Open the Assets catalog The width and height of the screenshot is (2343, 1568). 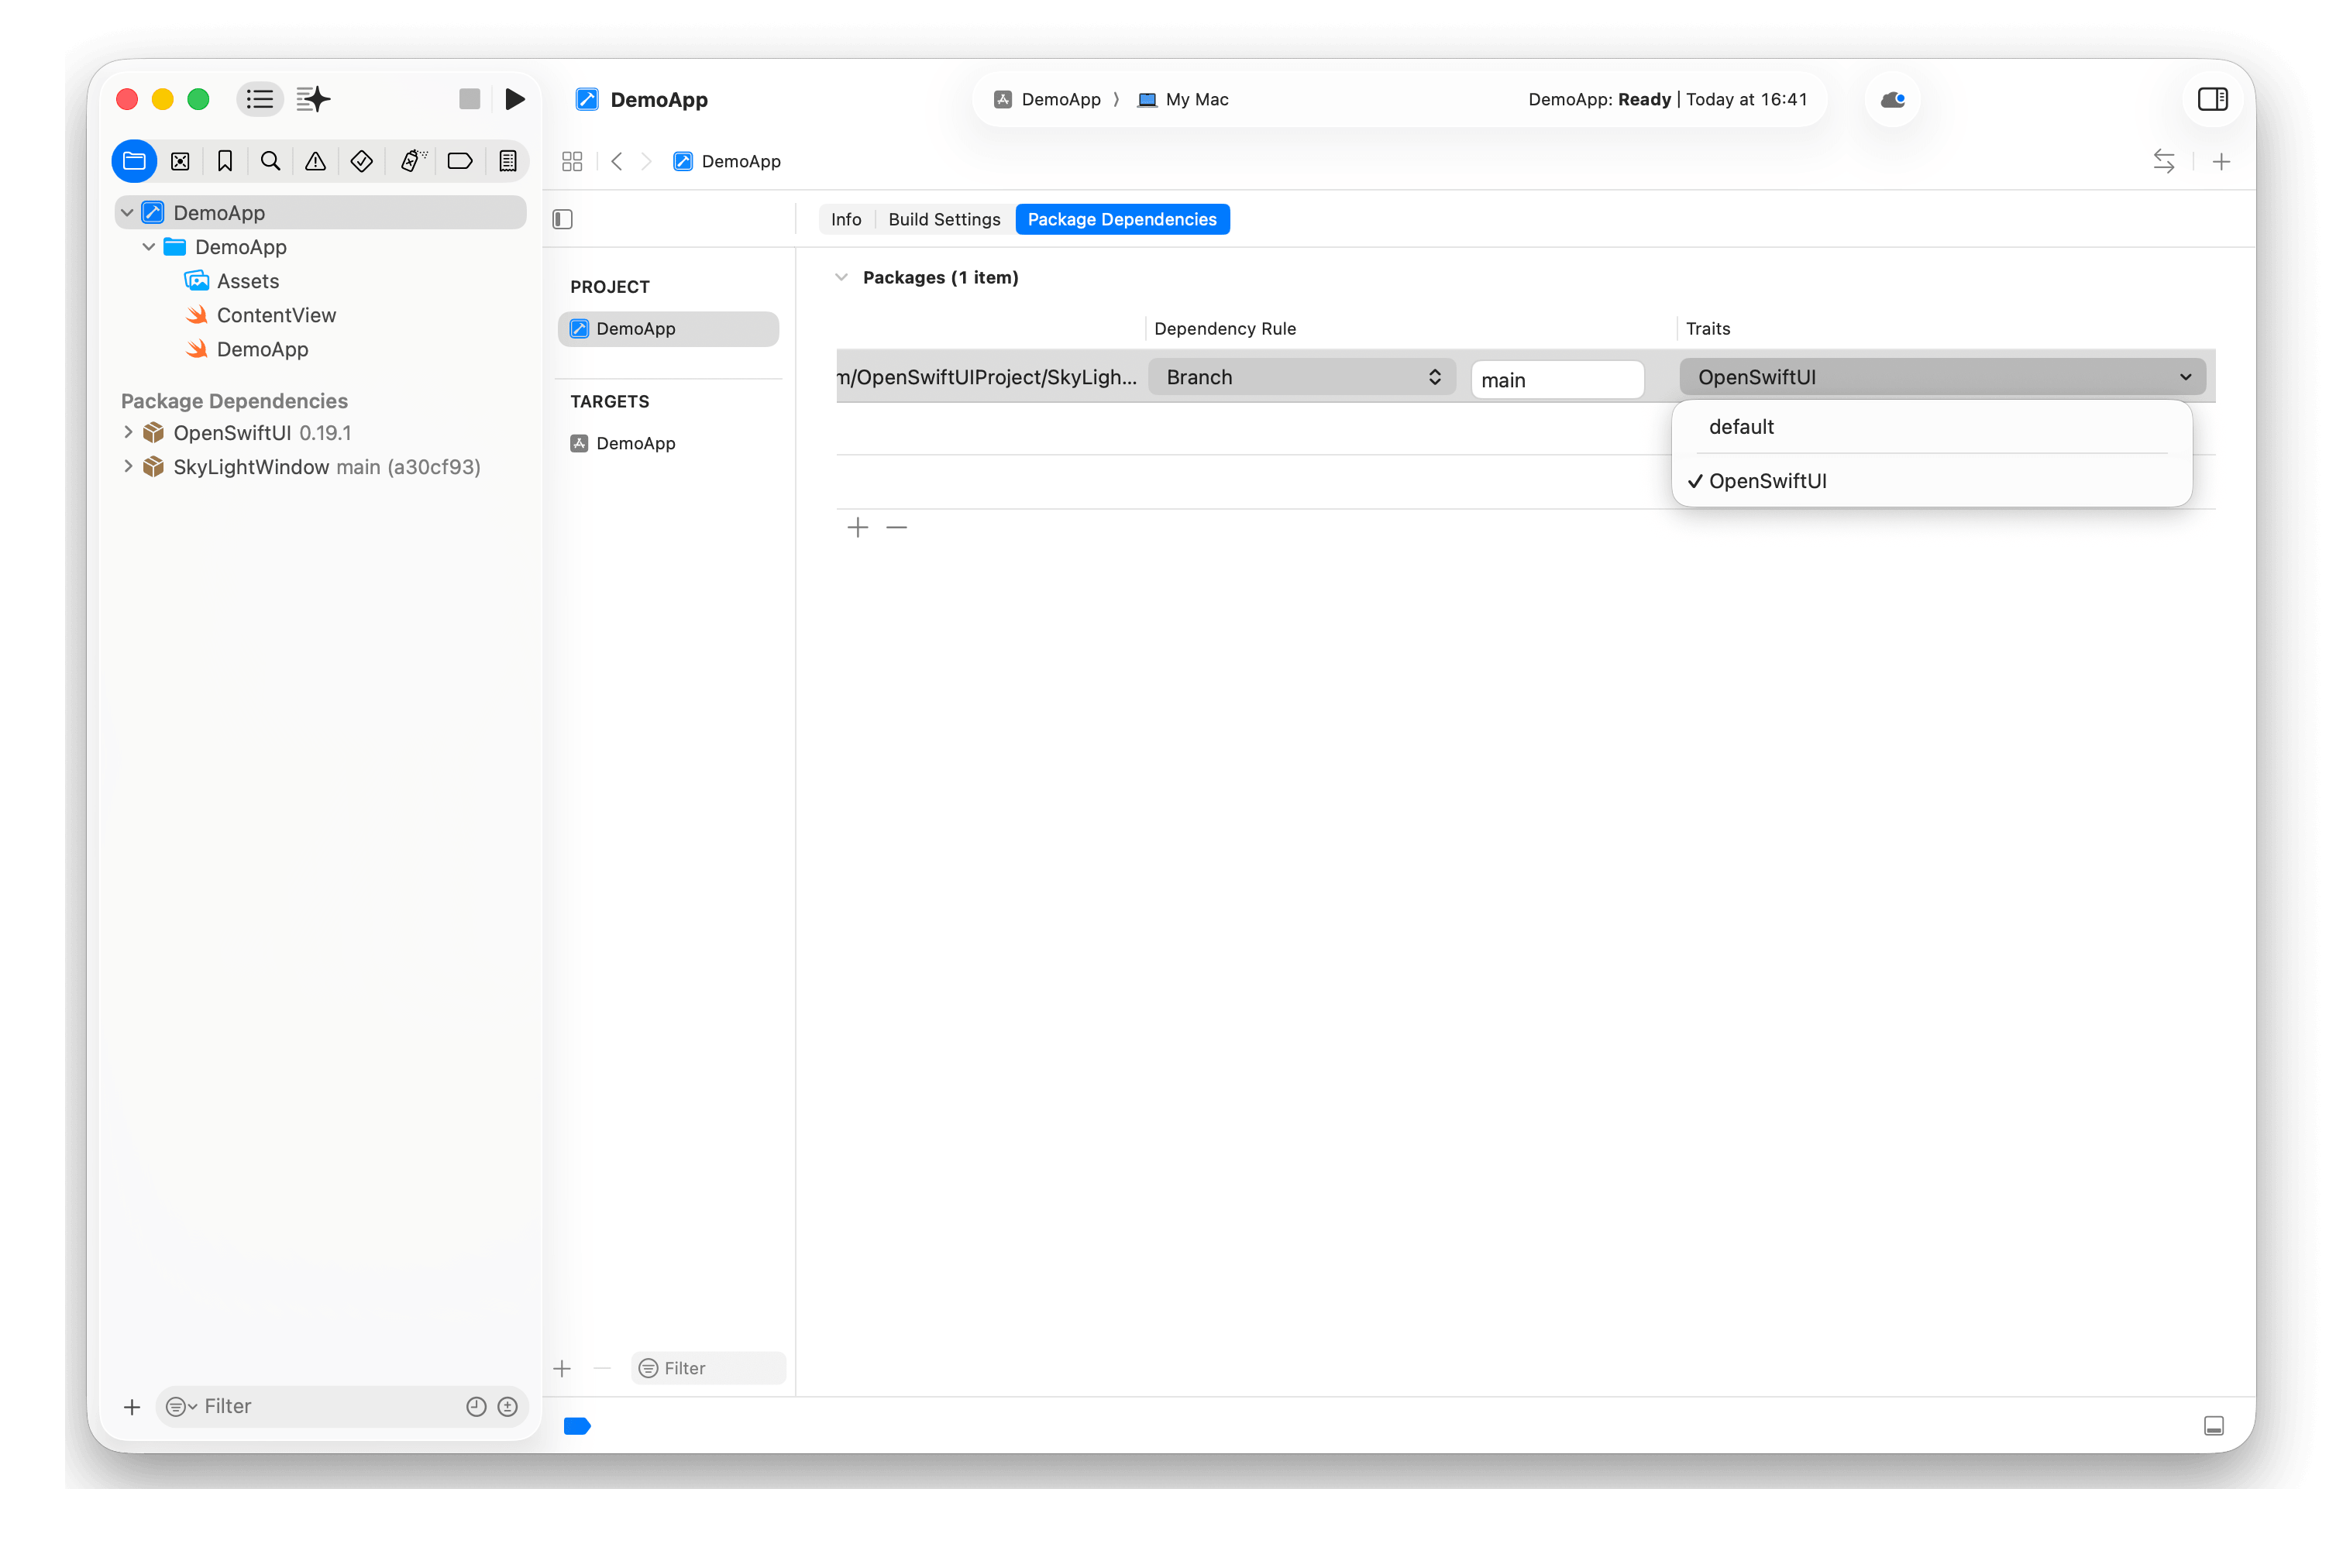tap(248, 281)
